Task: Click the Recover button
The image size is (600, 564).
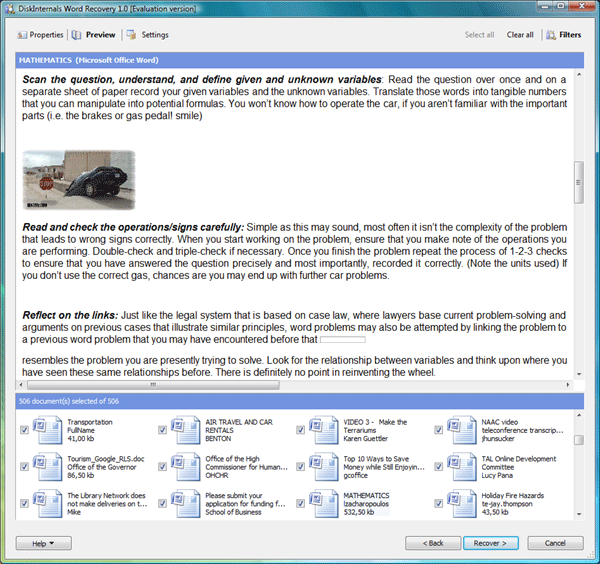Action: 491,543
